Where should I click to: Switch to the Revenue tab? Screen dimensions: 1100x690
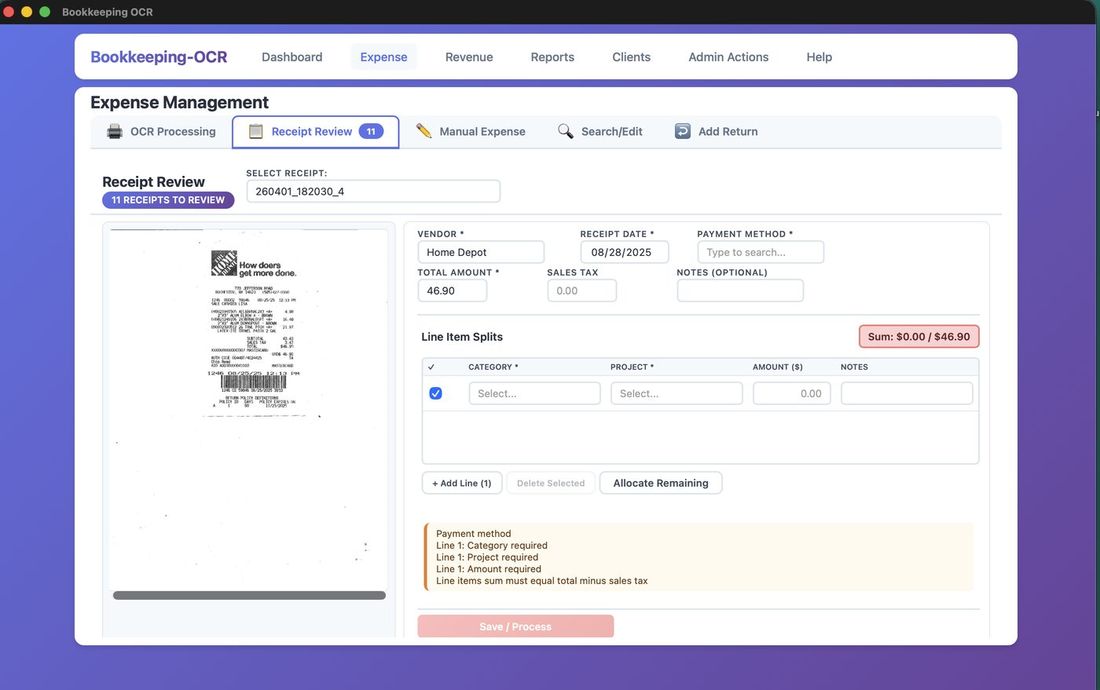(x=468, y=57)
